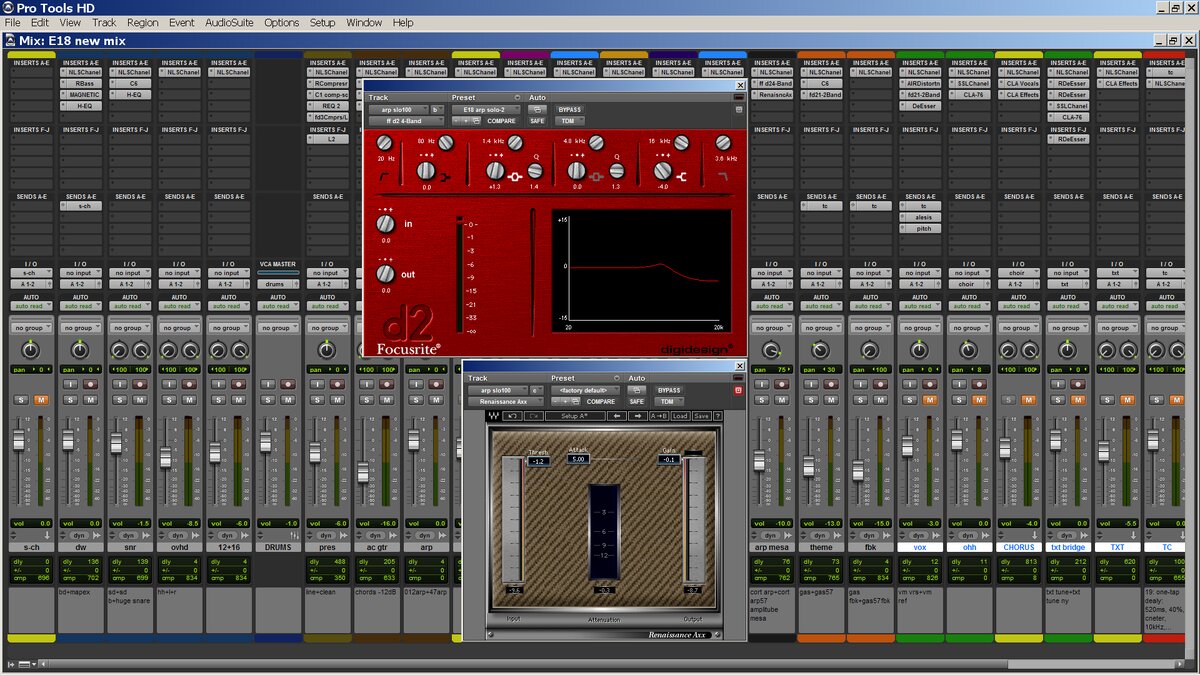Open auto read selector on s-ch track
The image size is (1200, 675).
coord(31,306)
